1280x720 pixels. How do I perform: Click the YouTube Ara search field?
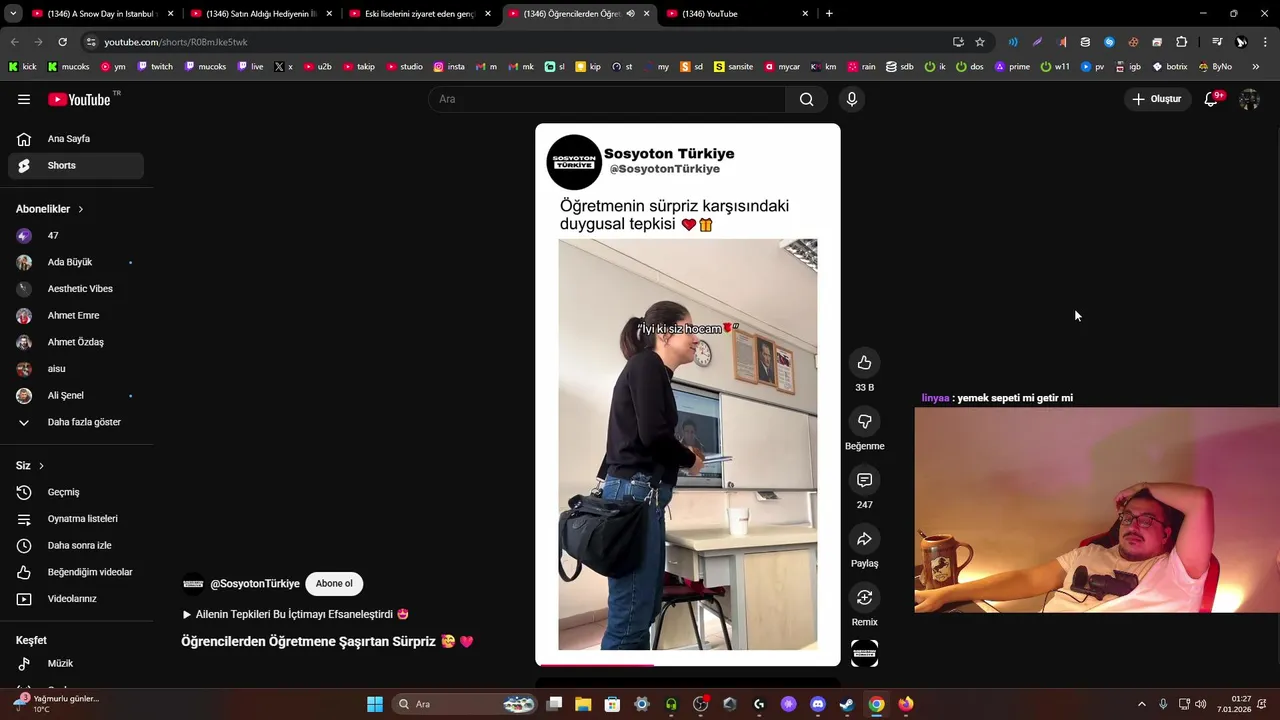click(x=607, y=99)
